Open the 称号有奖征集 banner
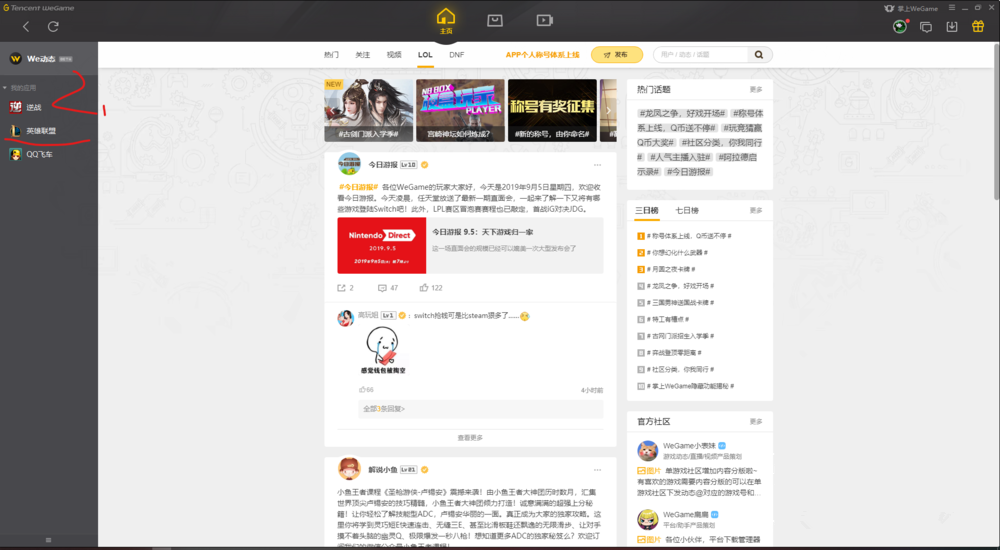The height and width of the screenshot is (550, 1000). point(552,110)
